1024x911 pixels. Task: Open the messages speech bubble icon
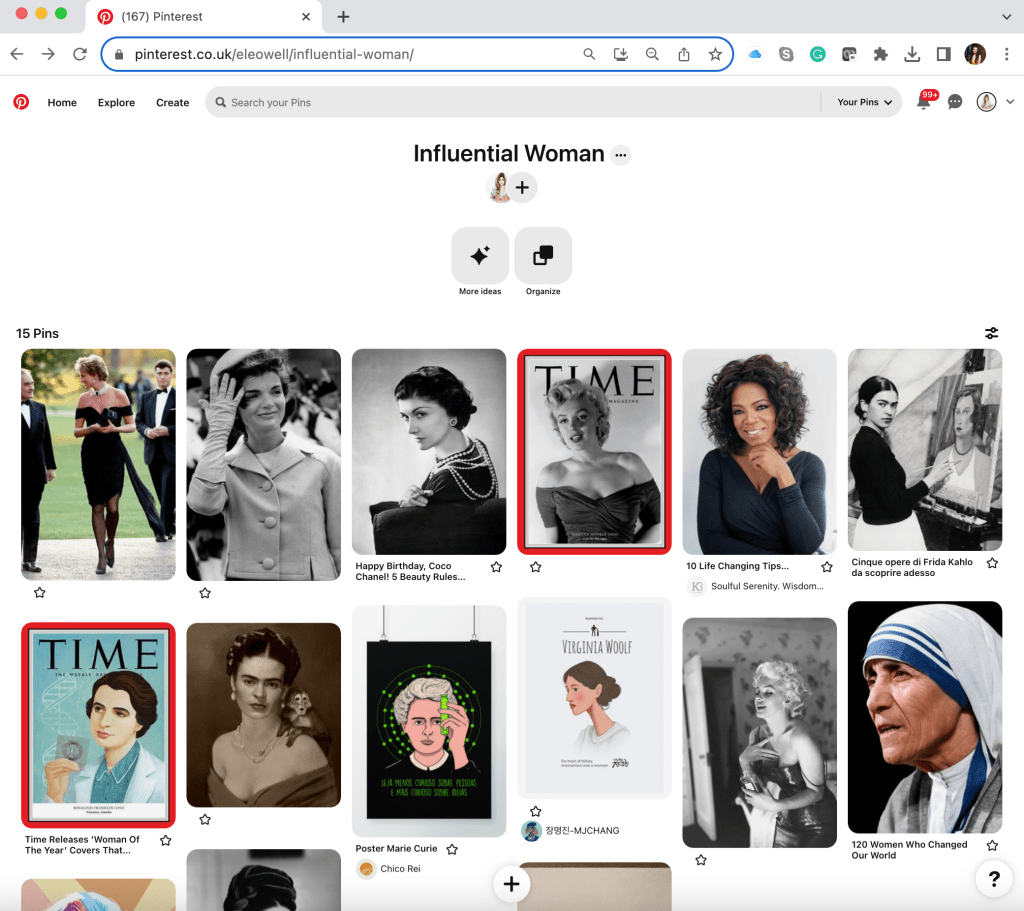[955, 102]
